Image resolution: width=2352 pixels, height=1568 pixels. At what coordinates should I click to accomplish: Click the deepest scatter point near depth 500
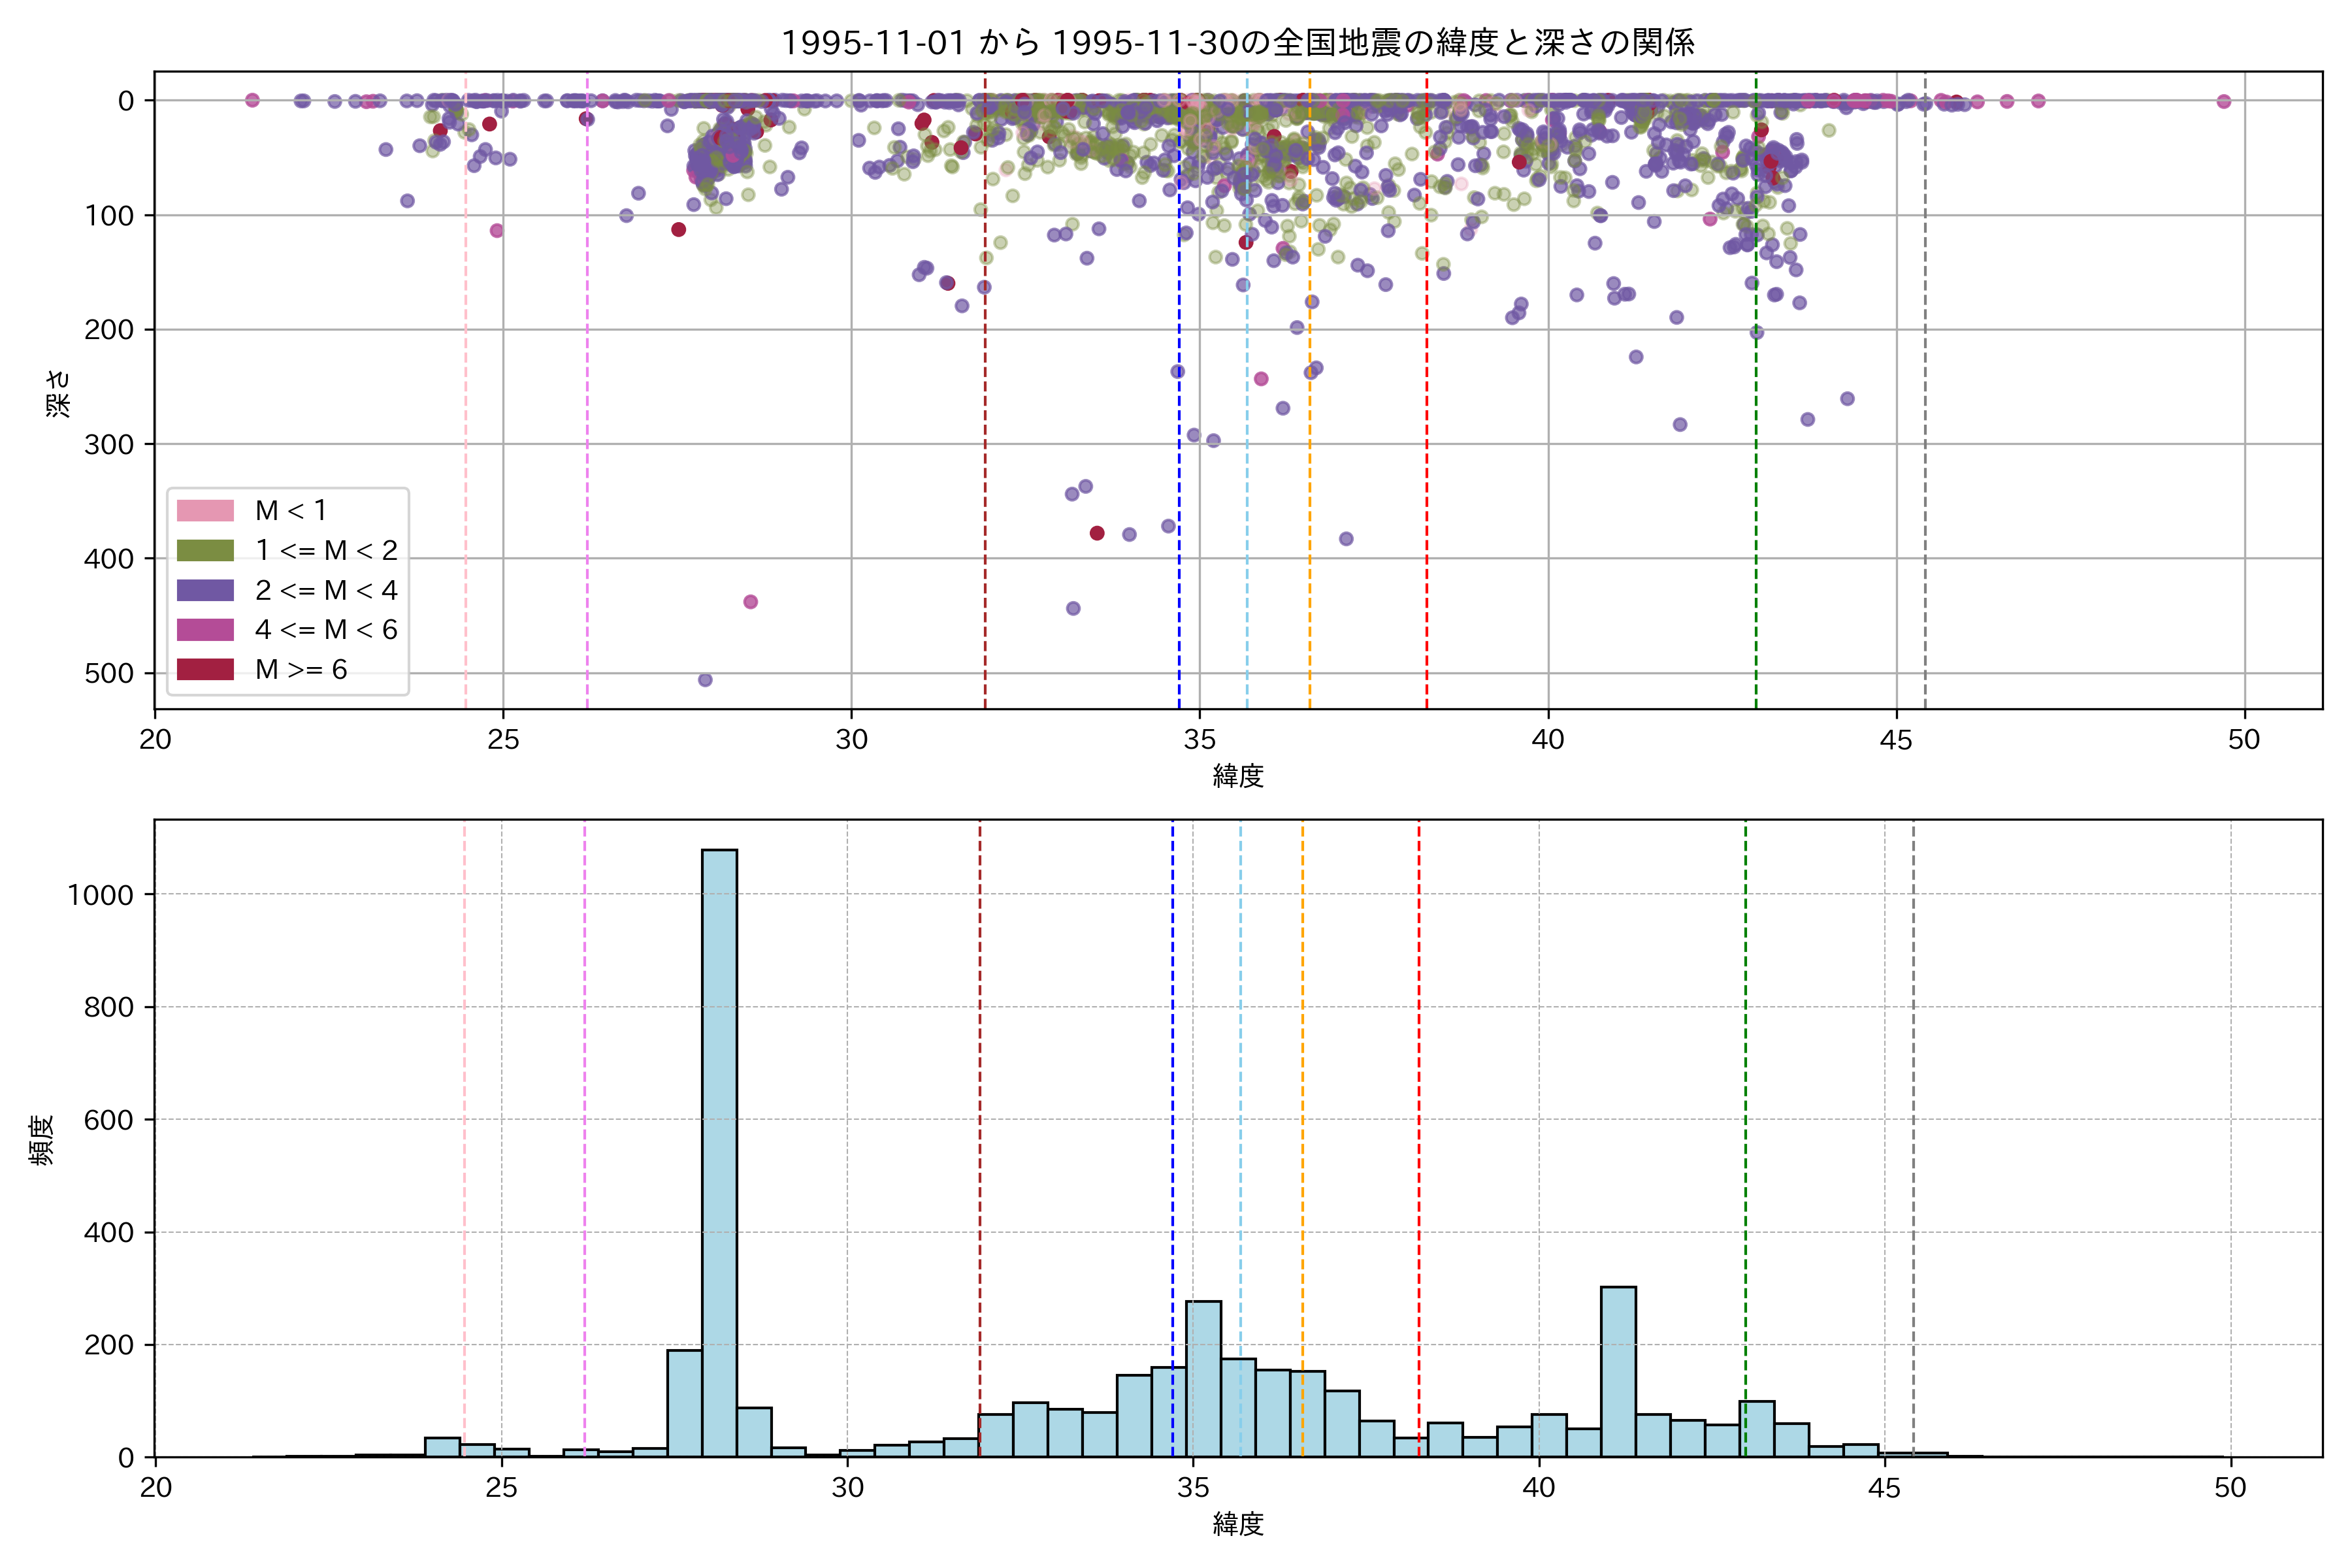[x=705, y=680]
